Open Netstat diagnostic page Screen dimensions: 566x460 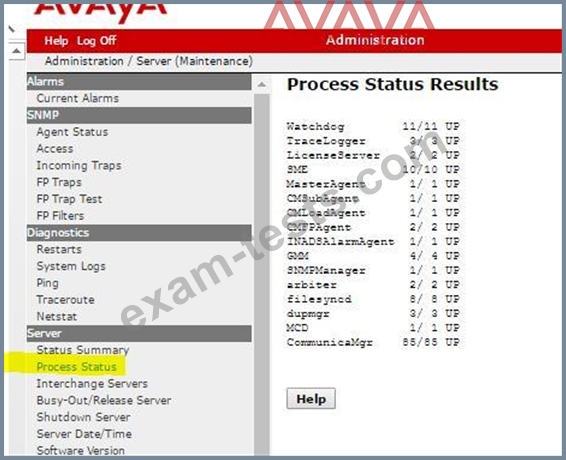click(57, 317)
